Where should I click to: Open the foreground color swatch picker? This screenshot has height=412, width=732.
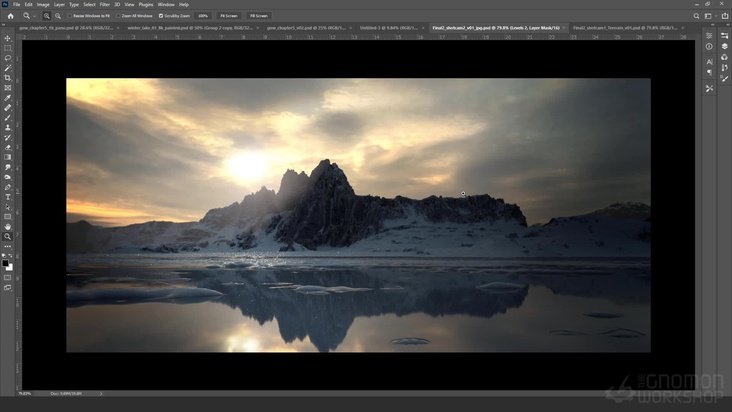[x=5, y=264]
